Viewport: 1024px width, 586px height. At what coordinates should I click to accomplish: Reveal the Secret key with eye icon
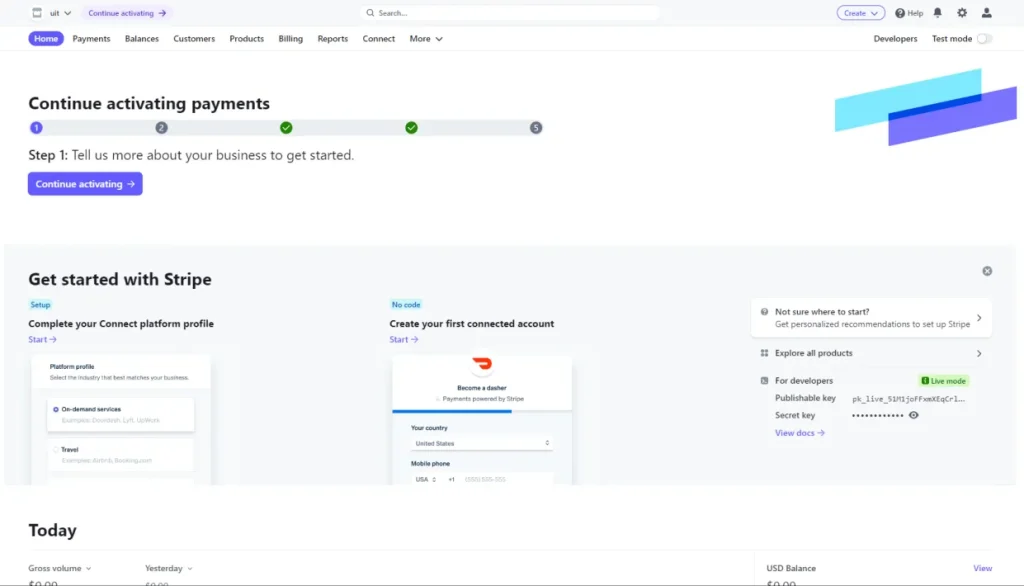click(x=913, y=415)
